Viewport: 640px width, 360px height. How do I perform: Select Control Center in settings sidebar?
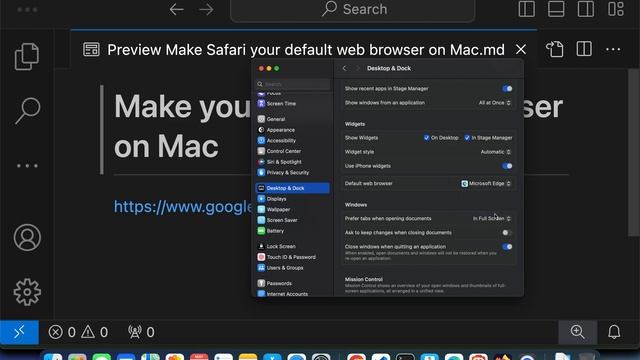[x=293, y=151]
